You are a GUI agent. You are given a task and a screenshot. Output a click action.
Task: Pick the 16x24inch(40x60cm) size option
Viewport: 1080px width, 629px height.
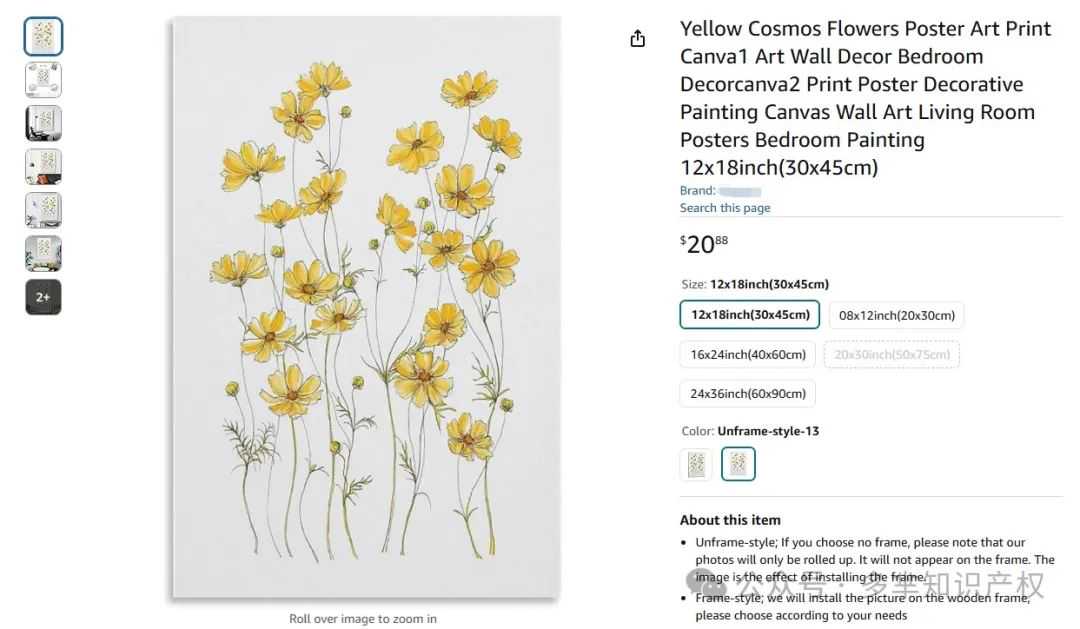point(748,354)
